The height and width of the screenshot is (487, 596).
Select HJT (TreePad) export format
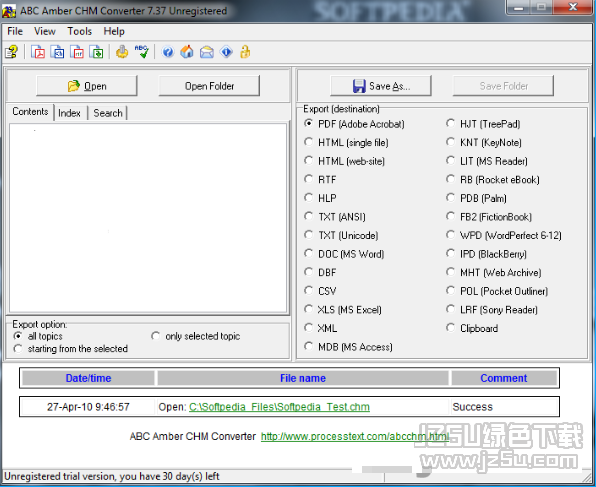[484, 124]
